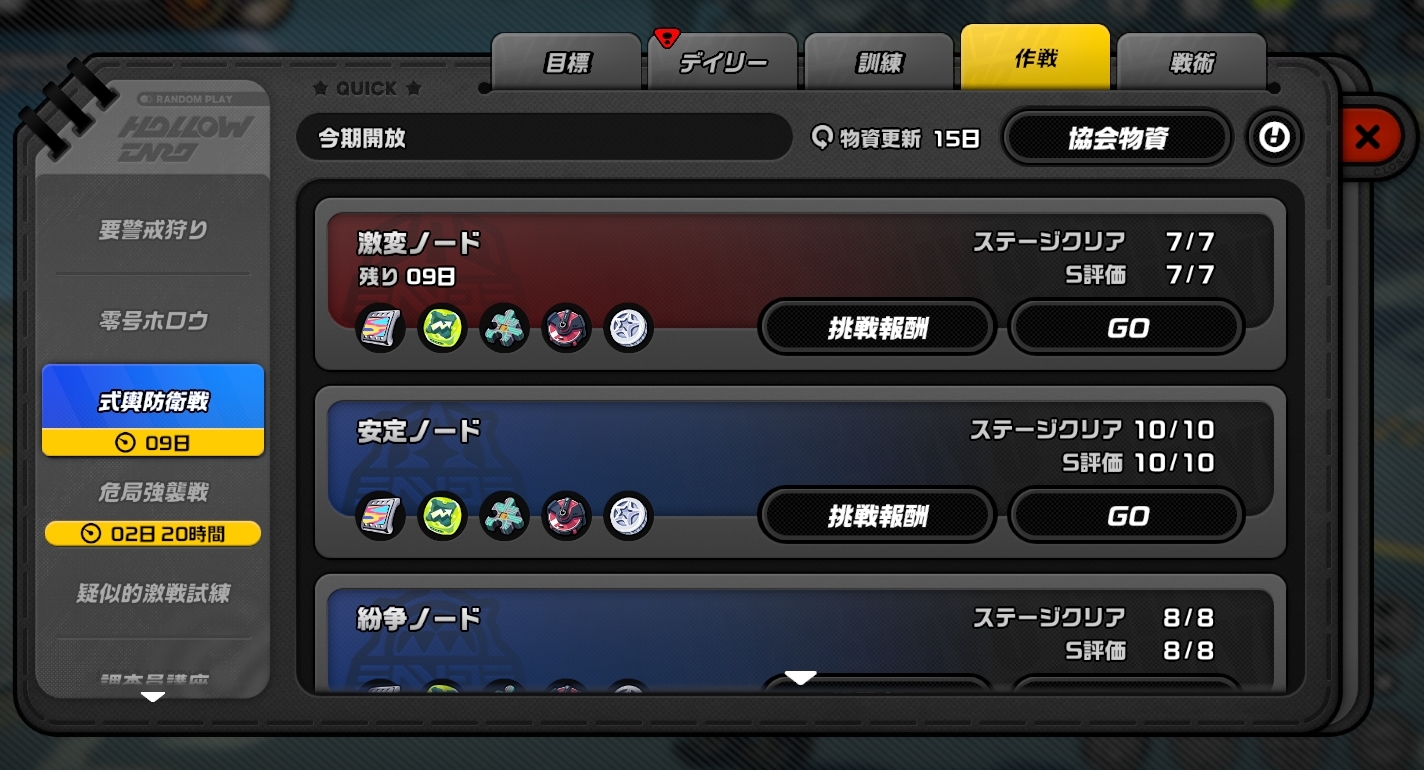Select 零号ホロウ in the sidebar

(153, 321)
